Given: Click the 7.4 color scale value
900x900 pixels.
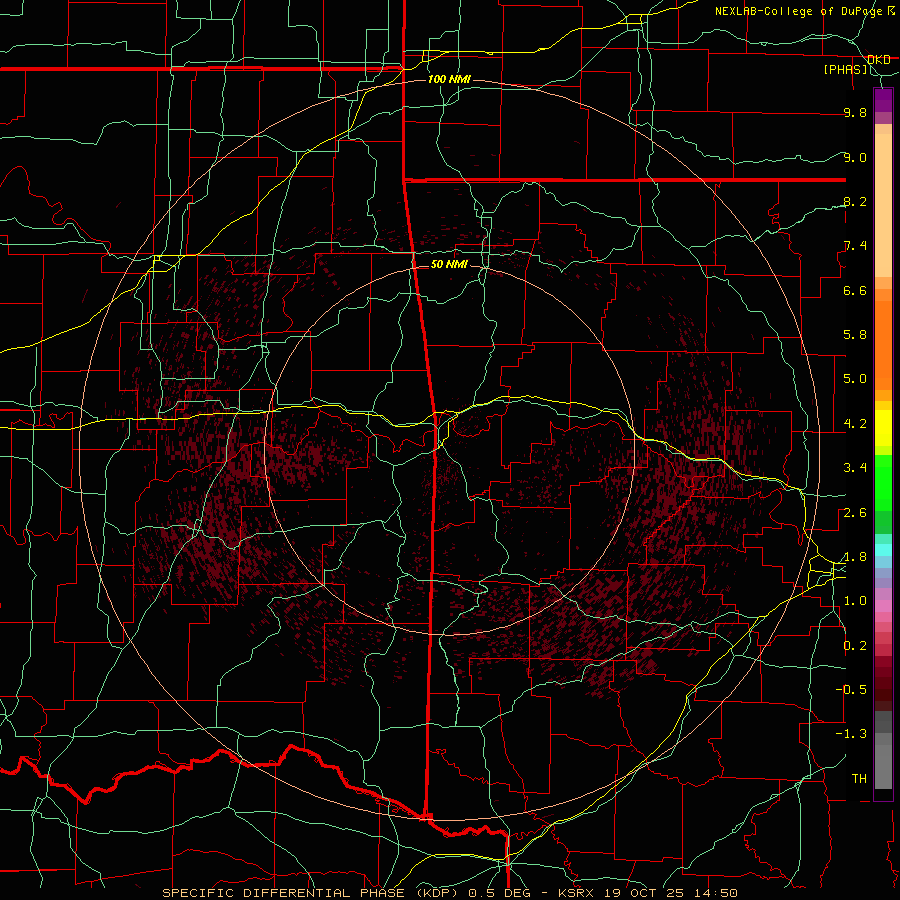Looking at the screenshot, I should click(855, 246).
